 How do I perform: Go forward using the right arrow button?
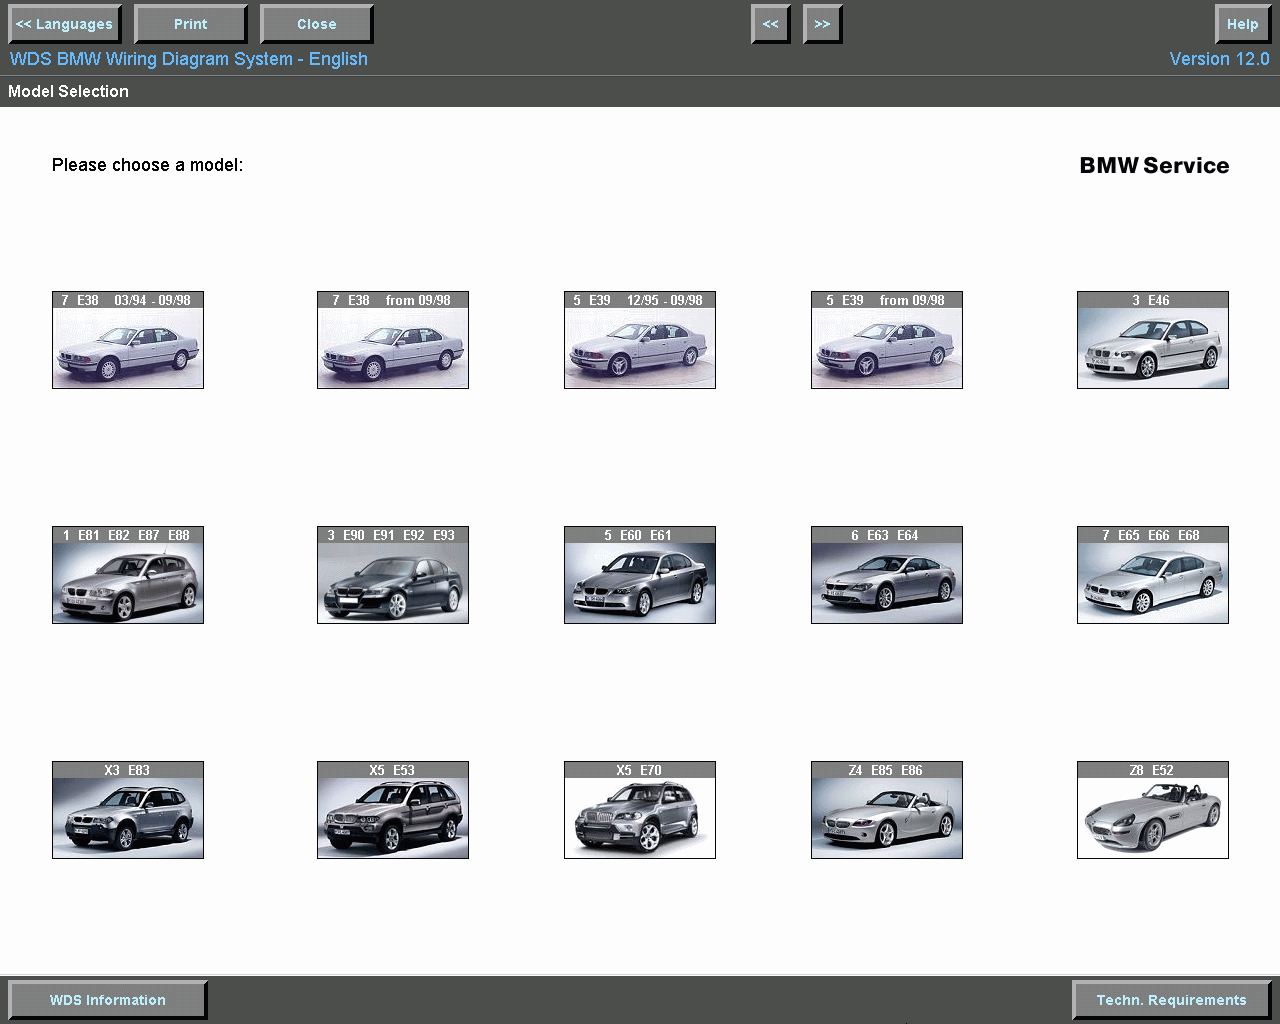pyautogui.click(x=822, y=23)
